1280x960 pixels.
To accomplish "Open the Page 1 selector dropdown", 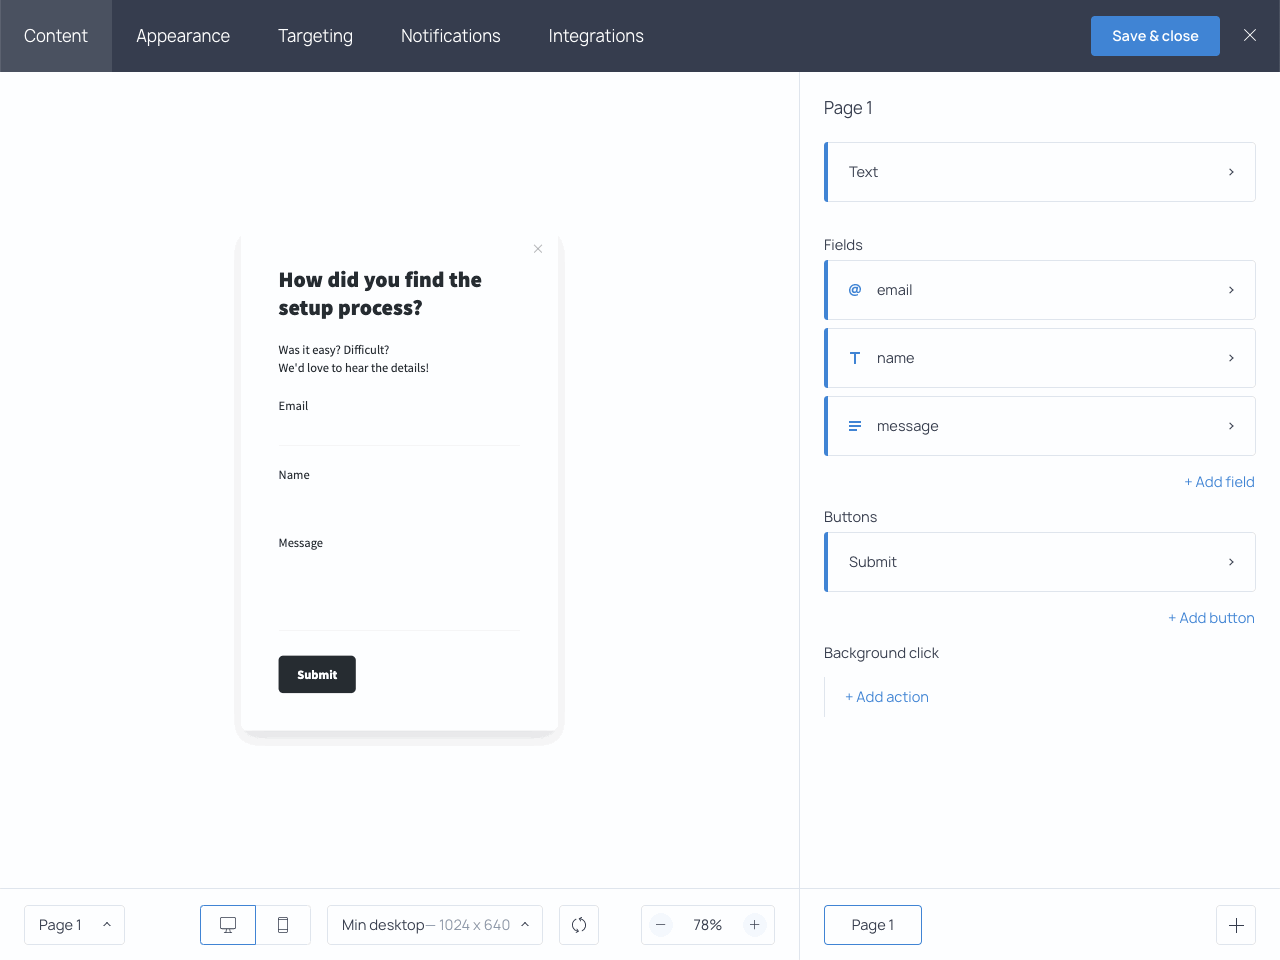I will 74,925.
